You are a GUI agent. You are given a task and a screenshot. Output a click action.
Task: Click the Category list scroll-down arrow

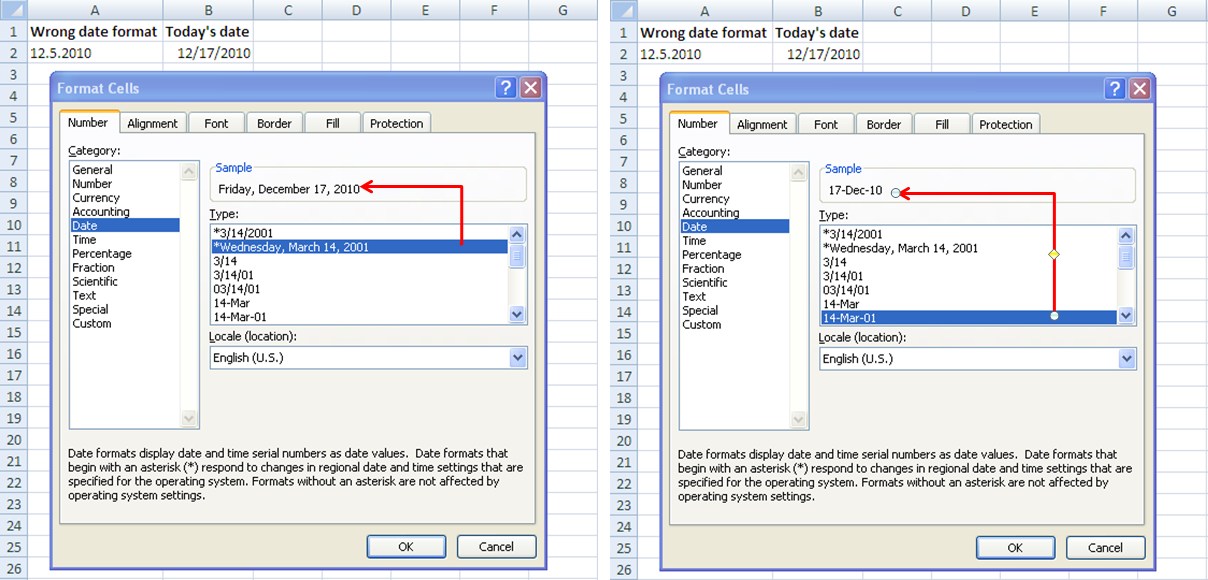point(189,419)
